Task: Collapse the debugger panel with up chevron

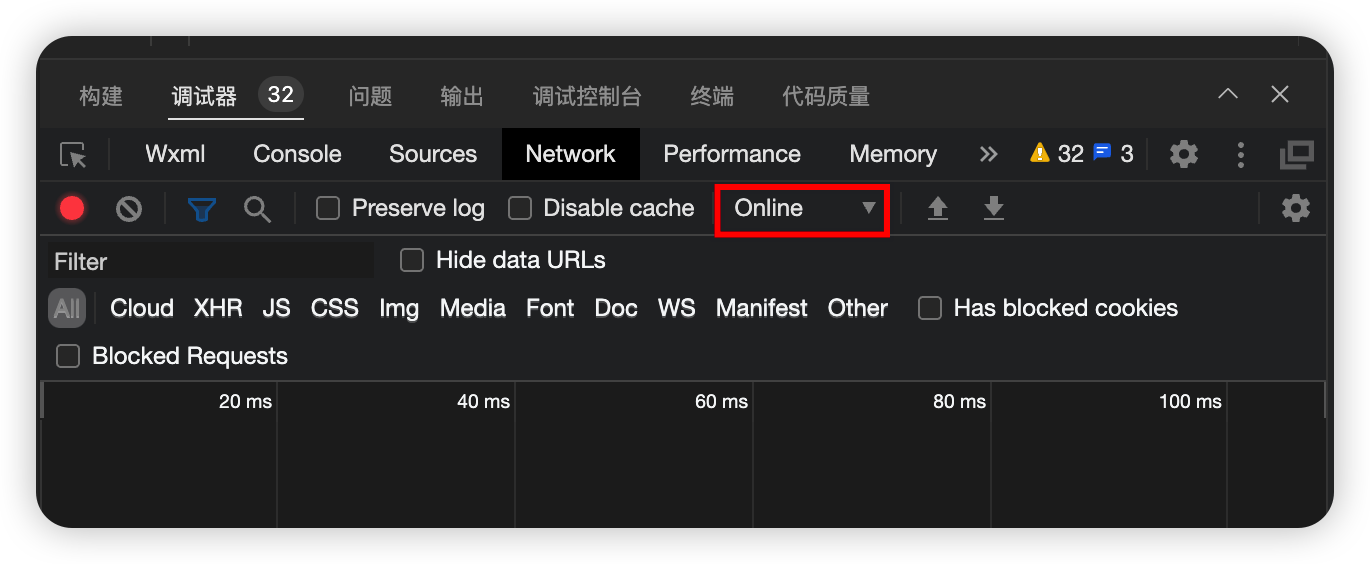Action: [1228, 94]
